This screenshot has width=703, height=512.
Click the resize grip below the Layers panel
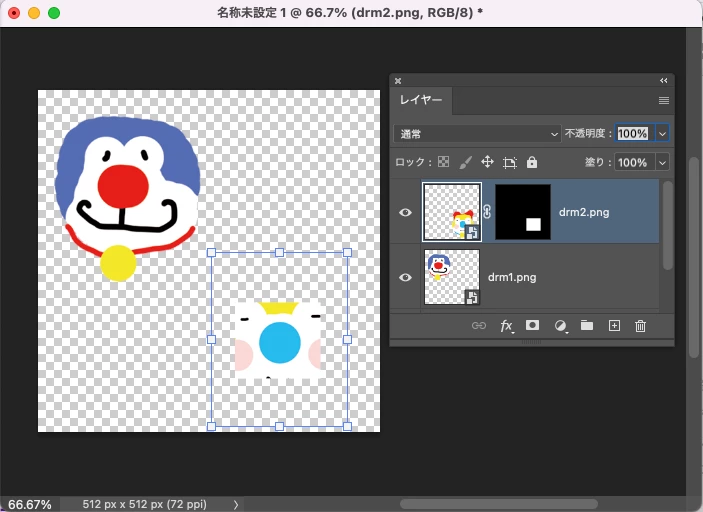(x=531, y=342)
